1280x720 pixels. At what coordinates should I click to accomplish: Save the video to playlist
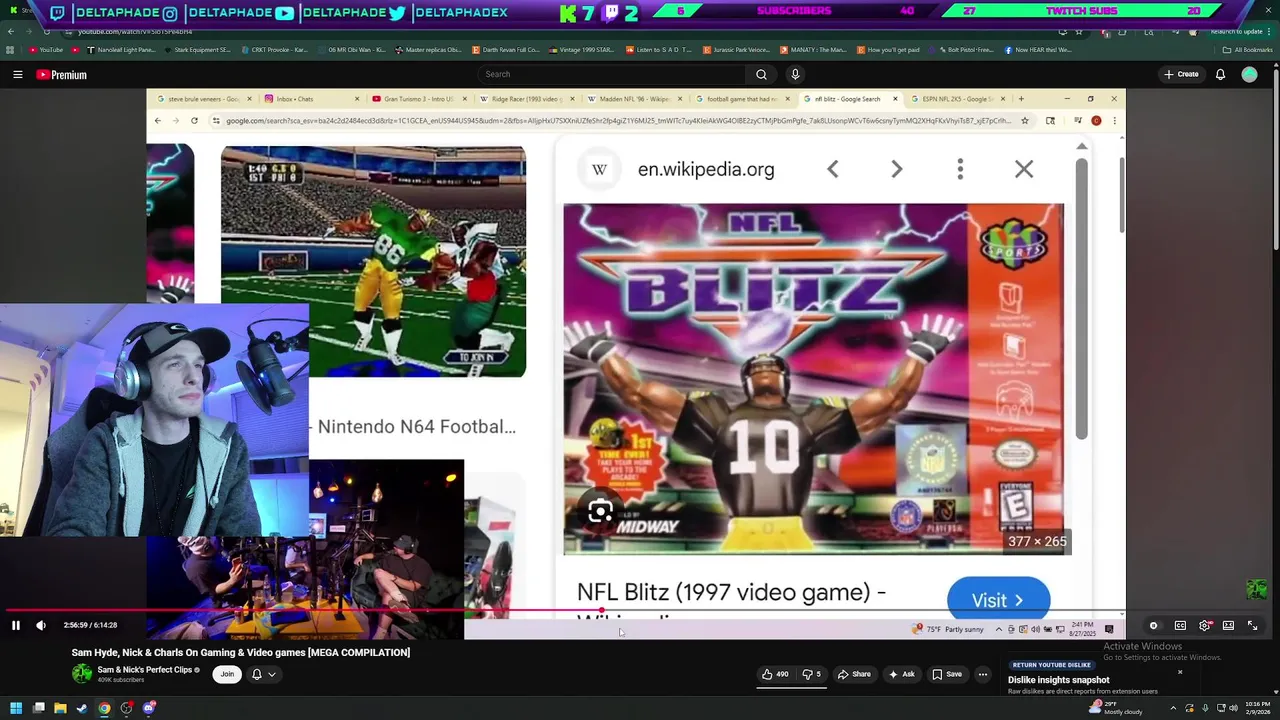point(947,674)
